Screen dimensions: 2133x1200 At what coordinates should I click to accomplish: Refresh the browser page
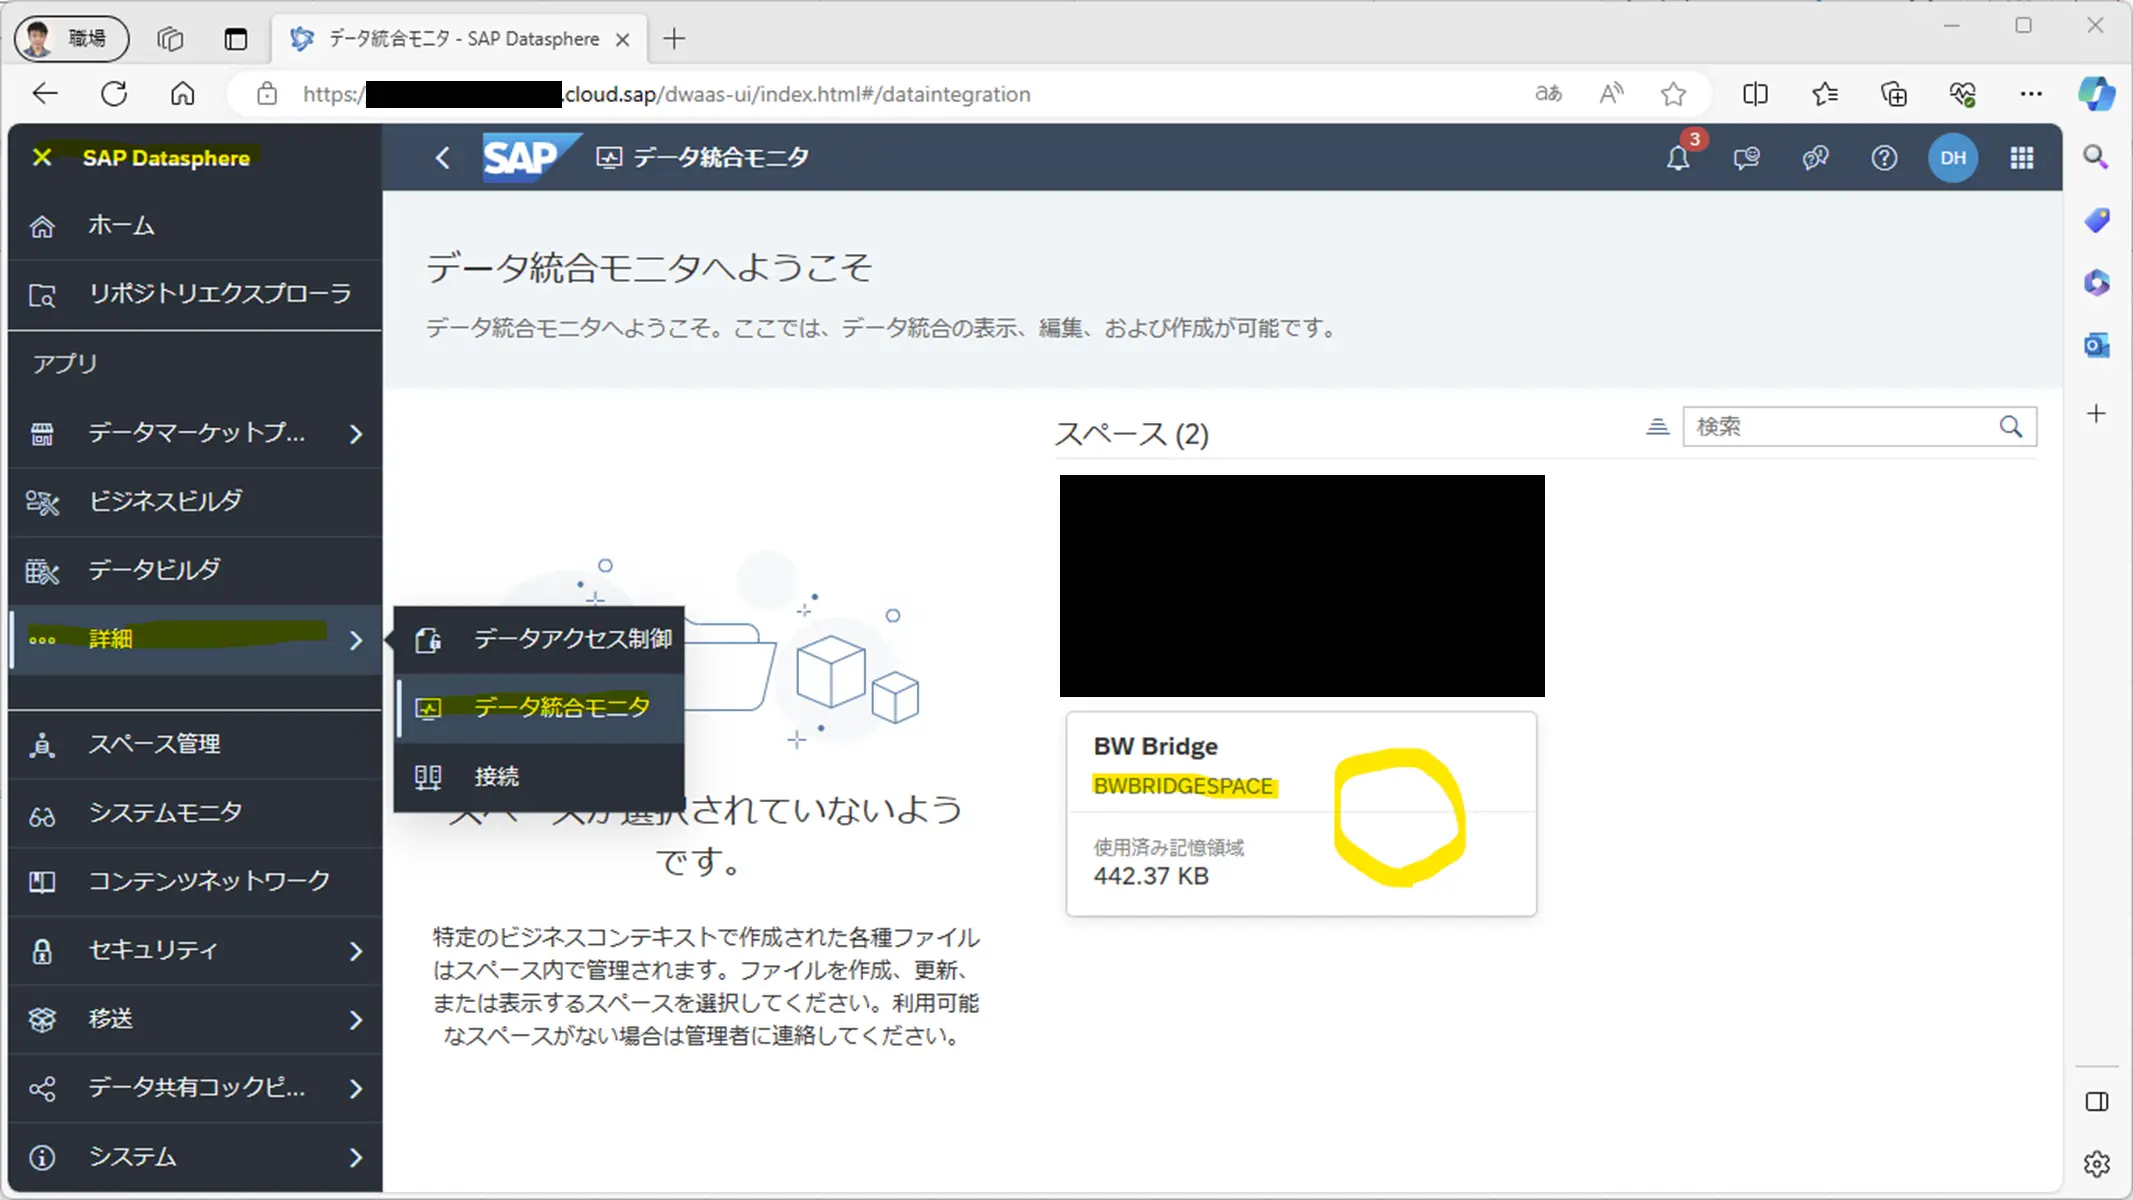tap(114, 94)
